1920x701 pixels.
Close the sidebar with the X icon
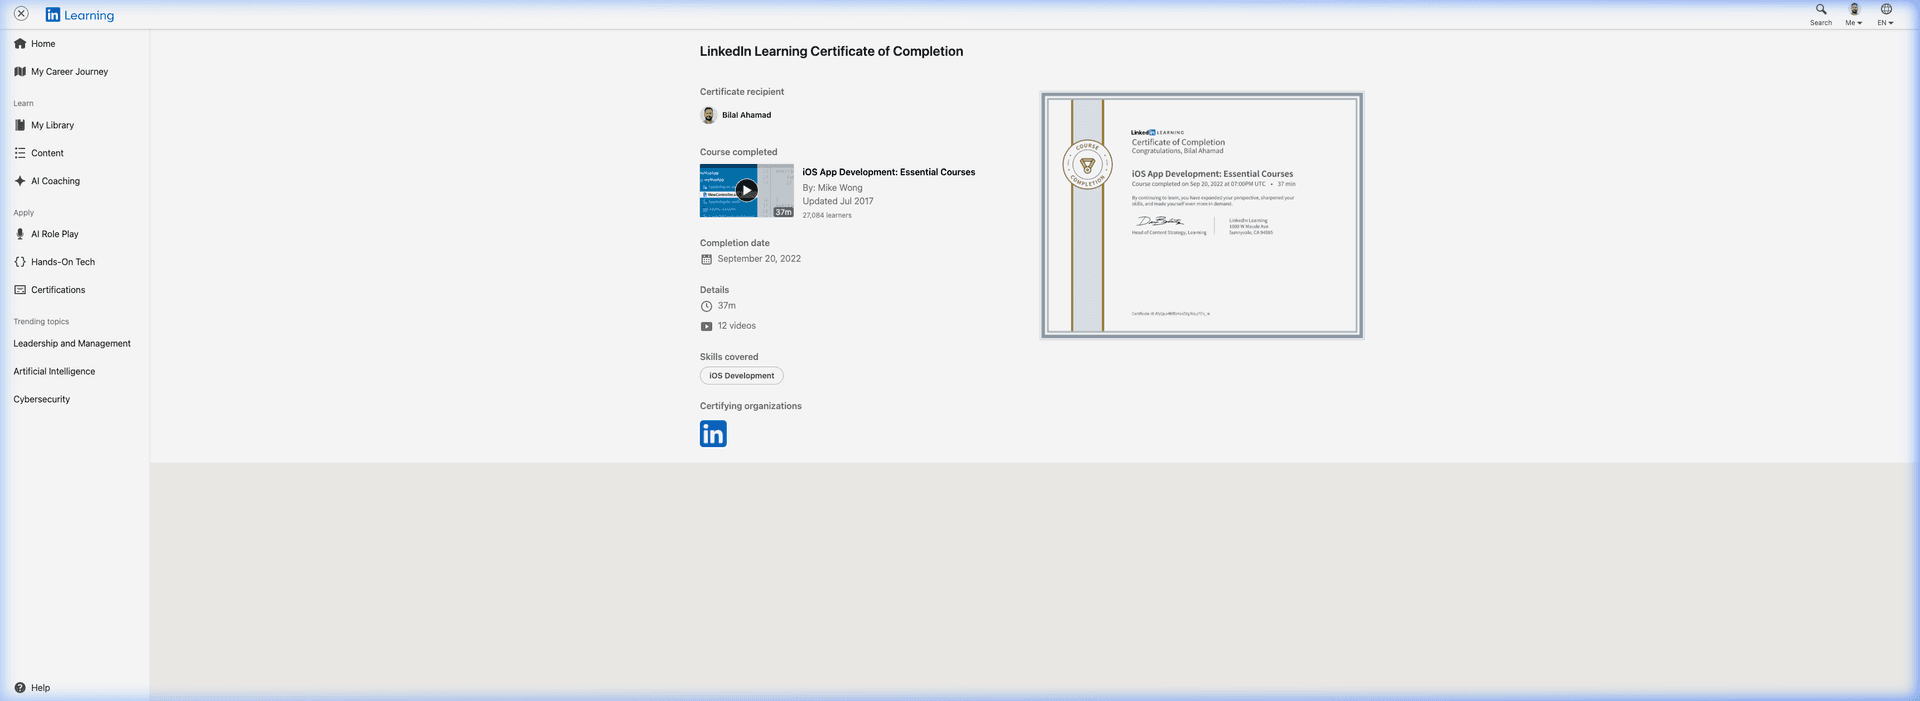pos(21,14)
